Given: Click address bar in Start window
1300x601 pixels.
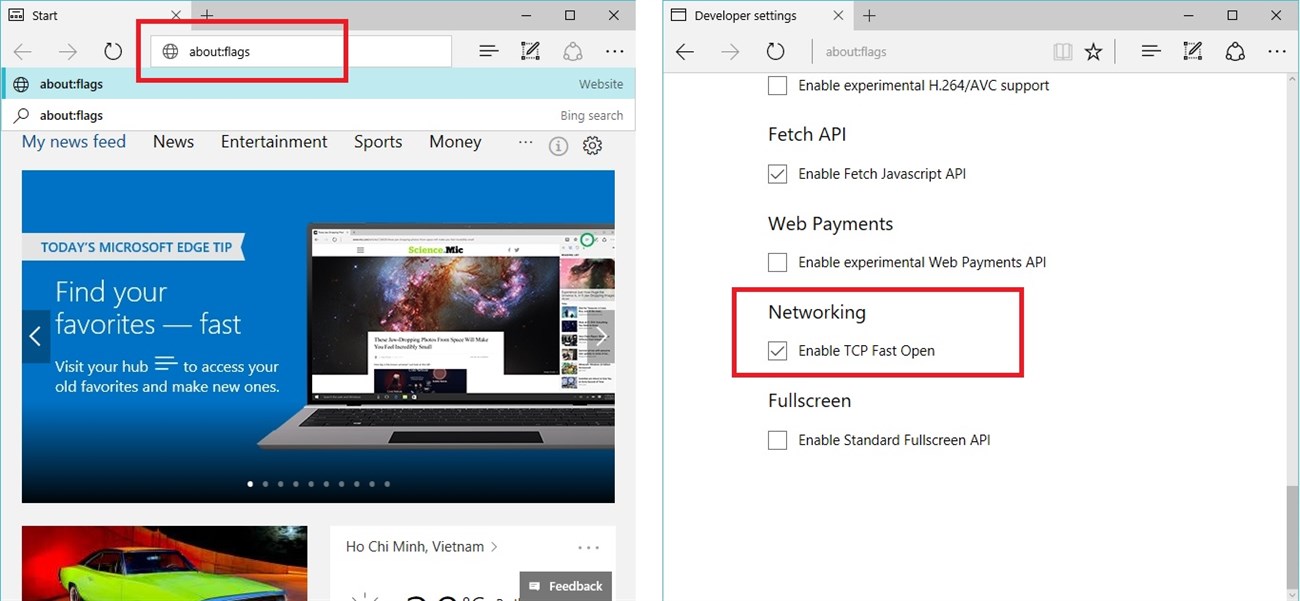Looking at the screenshot, I should (301, 52).
